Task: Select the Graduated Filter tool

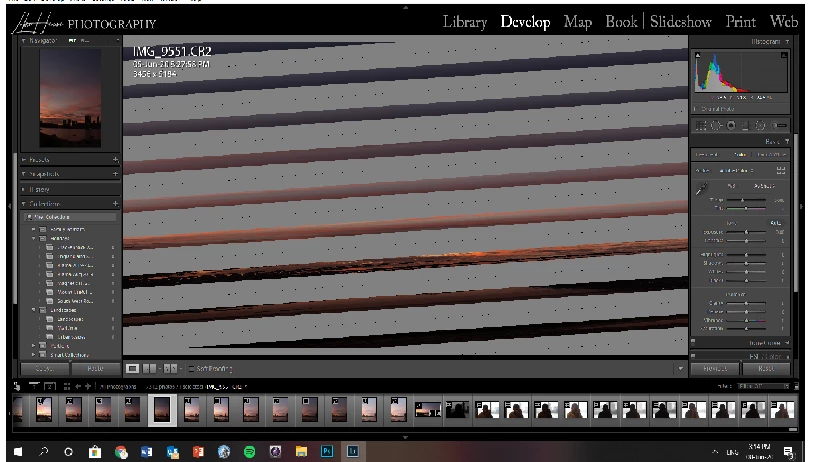Action: pyautogui.click(x=745, y=125)
